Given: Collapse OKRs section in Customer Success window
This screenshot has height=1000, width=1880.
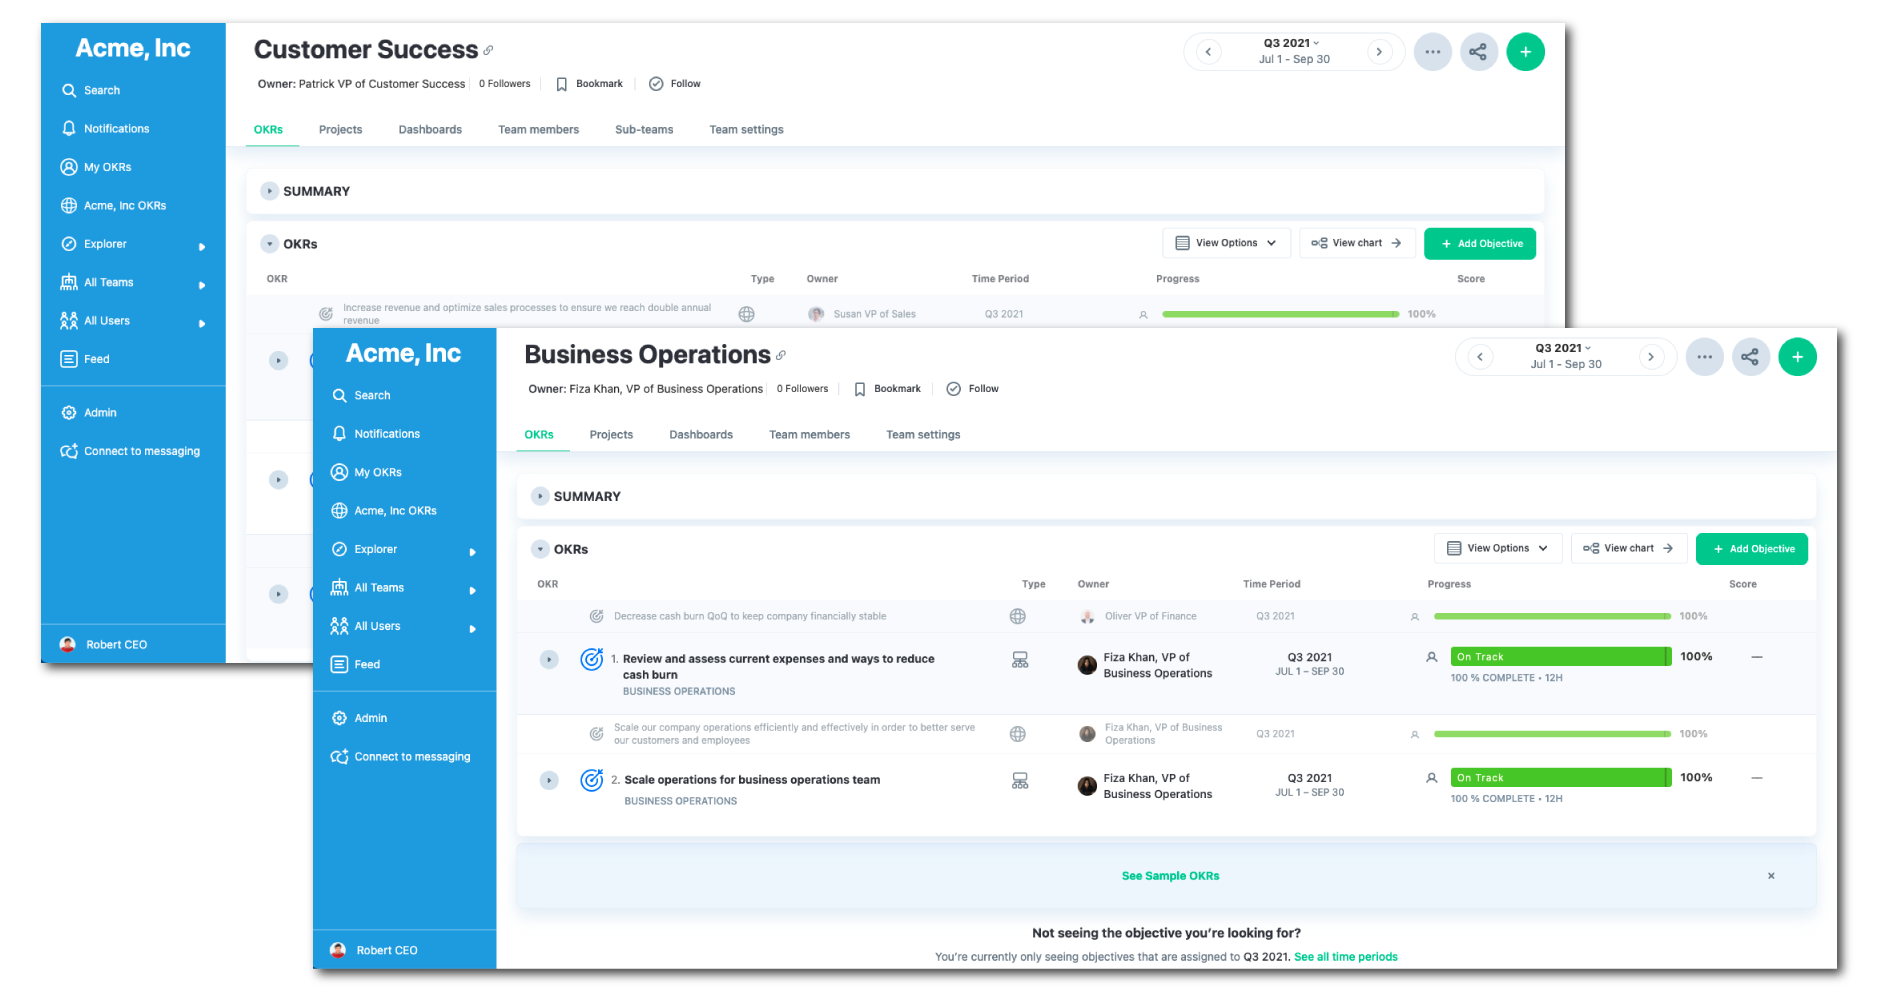Looking at the screenshot, I should click(269, 244).
